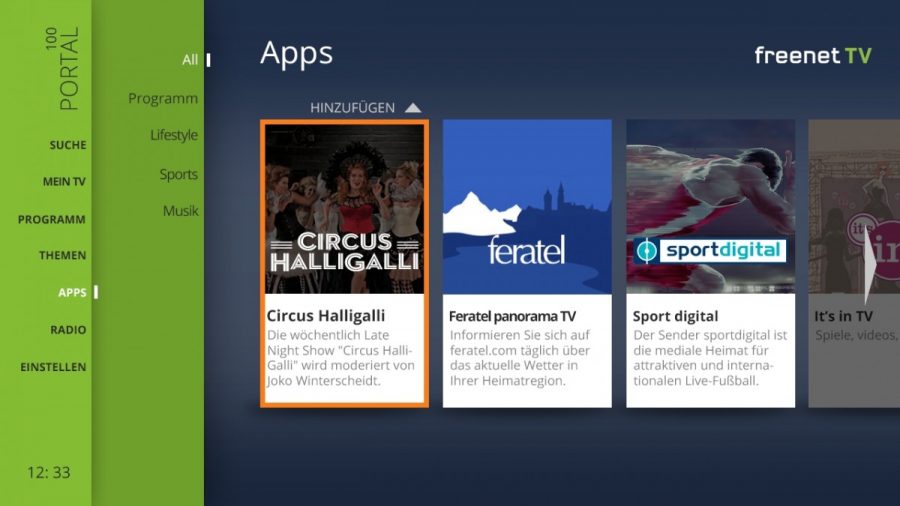Click the Circus Halligalli logo text on image
This screenshot has width=900, height=506.
(344, 252)
